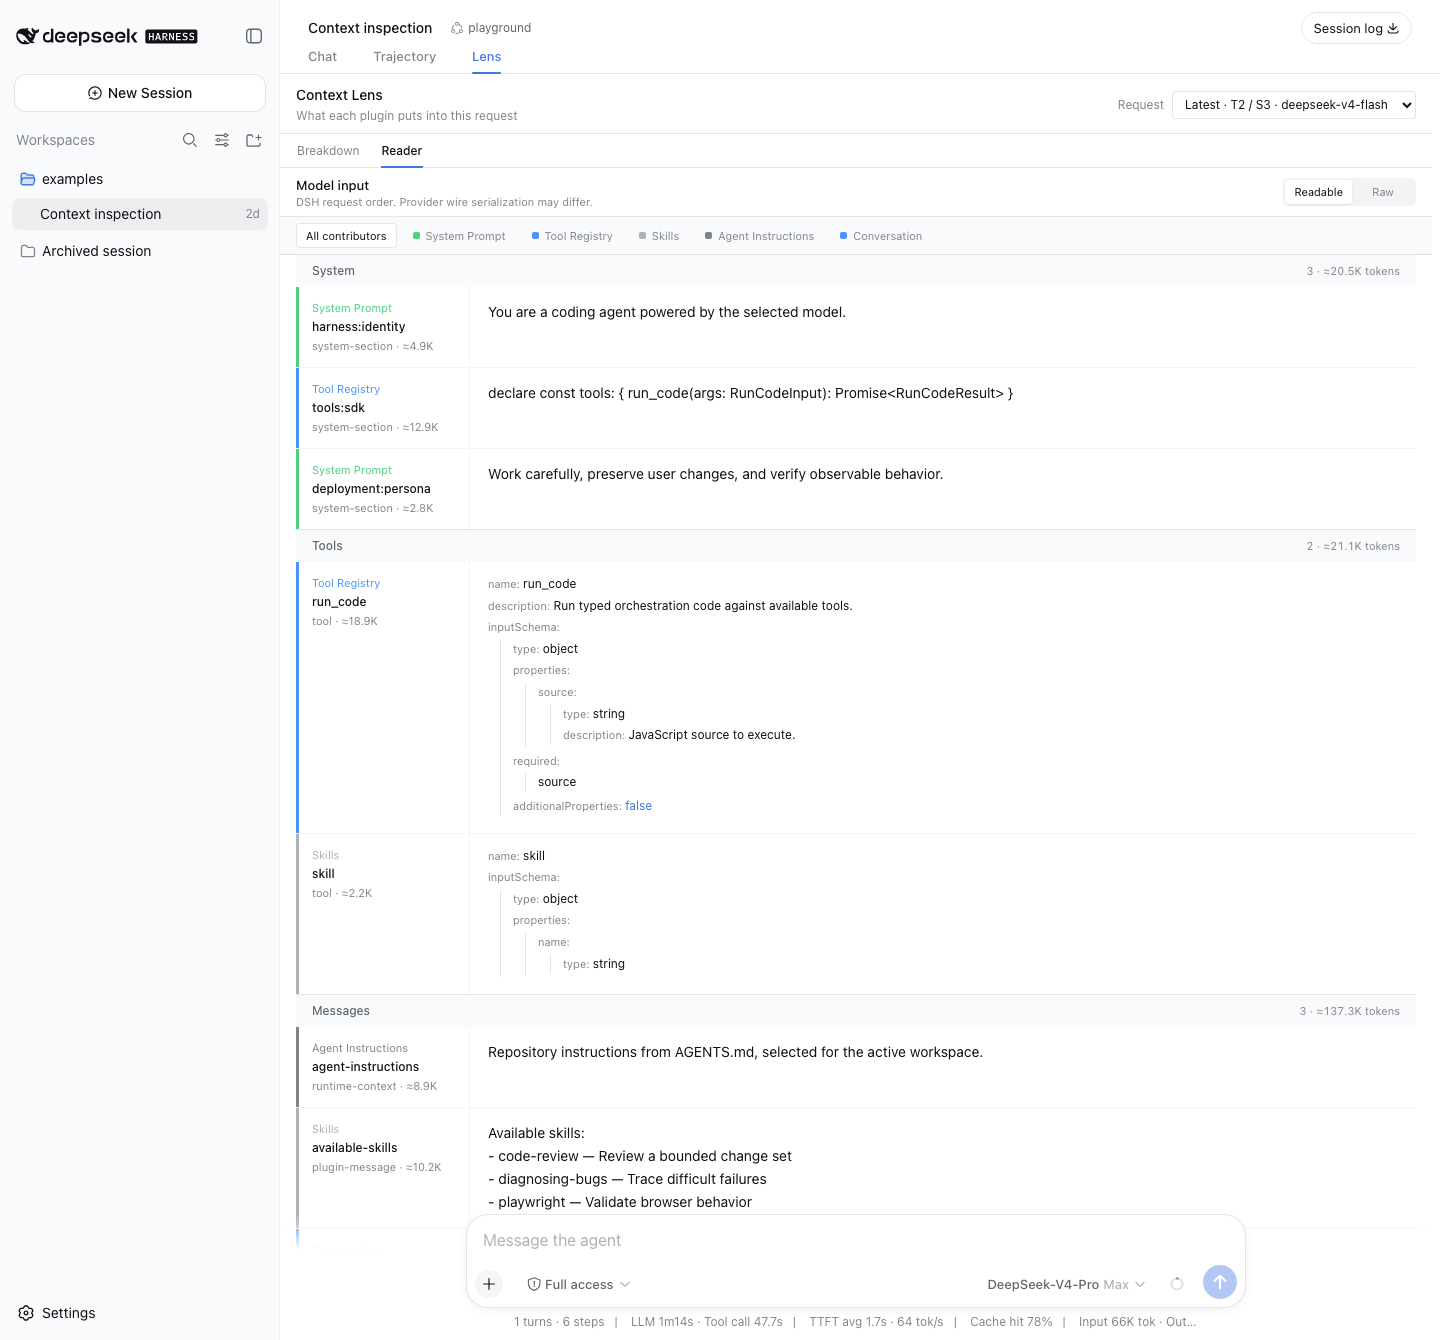Open workspace filter sliders icon
This screenshot has width=1440, height=1340.
click(x=222, y=140)
